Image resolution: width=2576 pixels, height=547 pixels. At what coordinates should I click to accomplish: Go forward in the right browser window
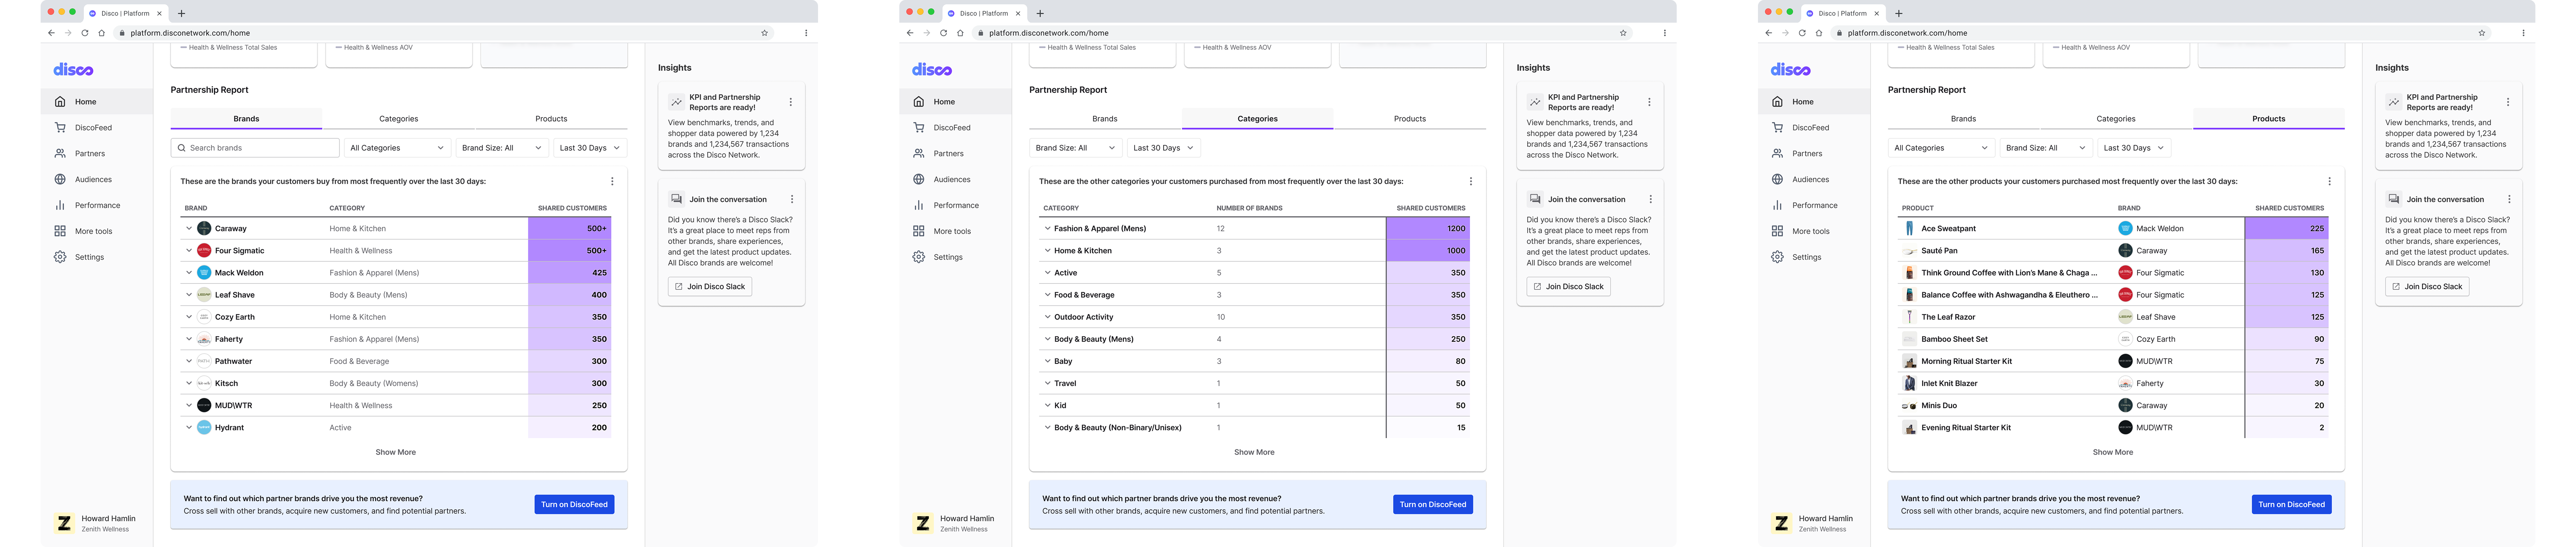click(1785, 33)
